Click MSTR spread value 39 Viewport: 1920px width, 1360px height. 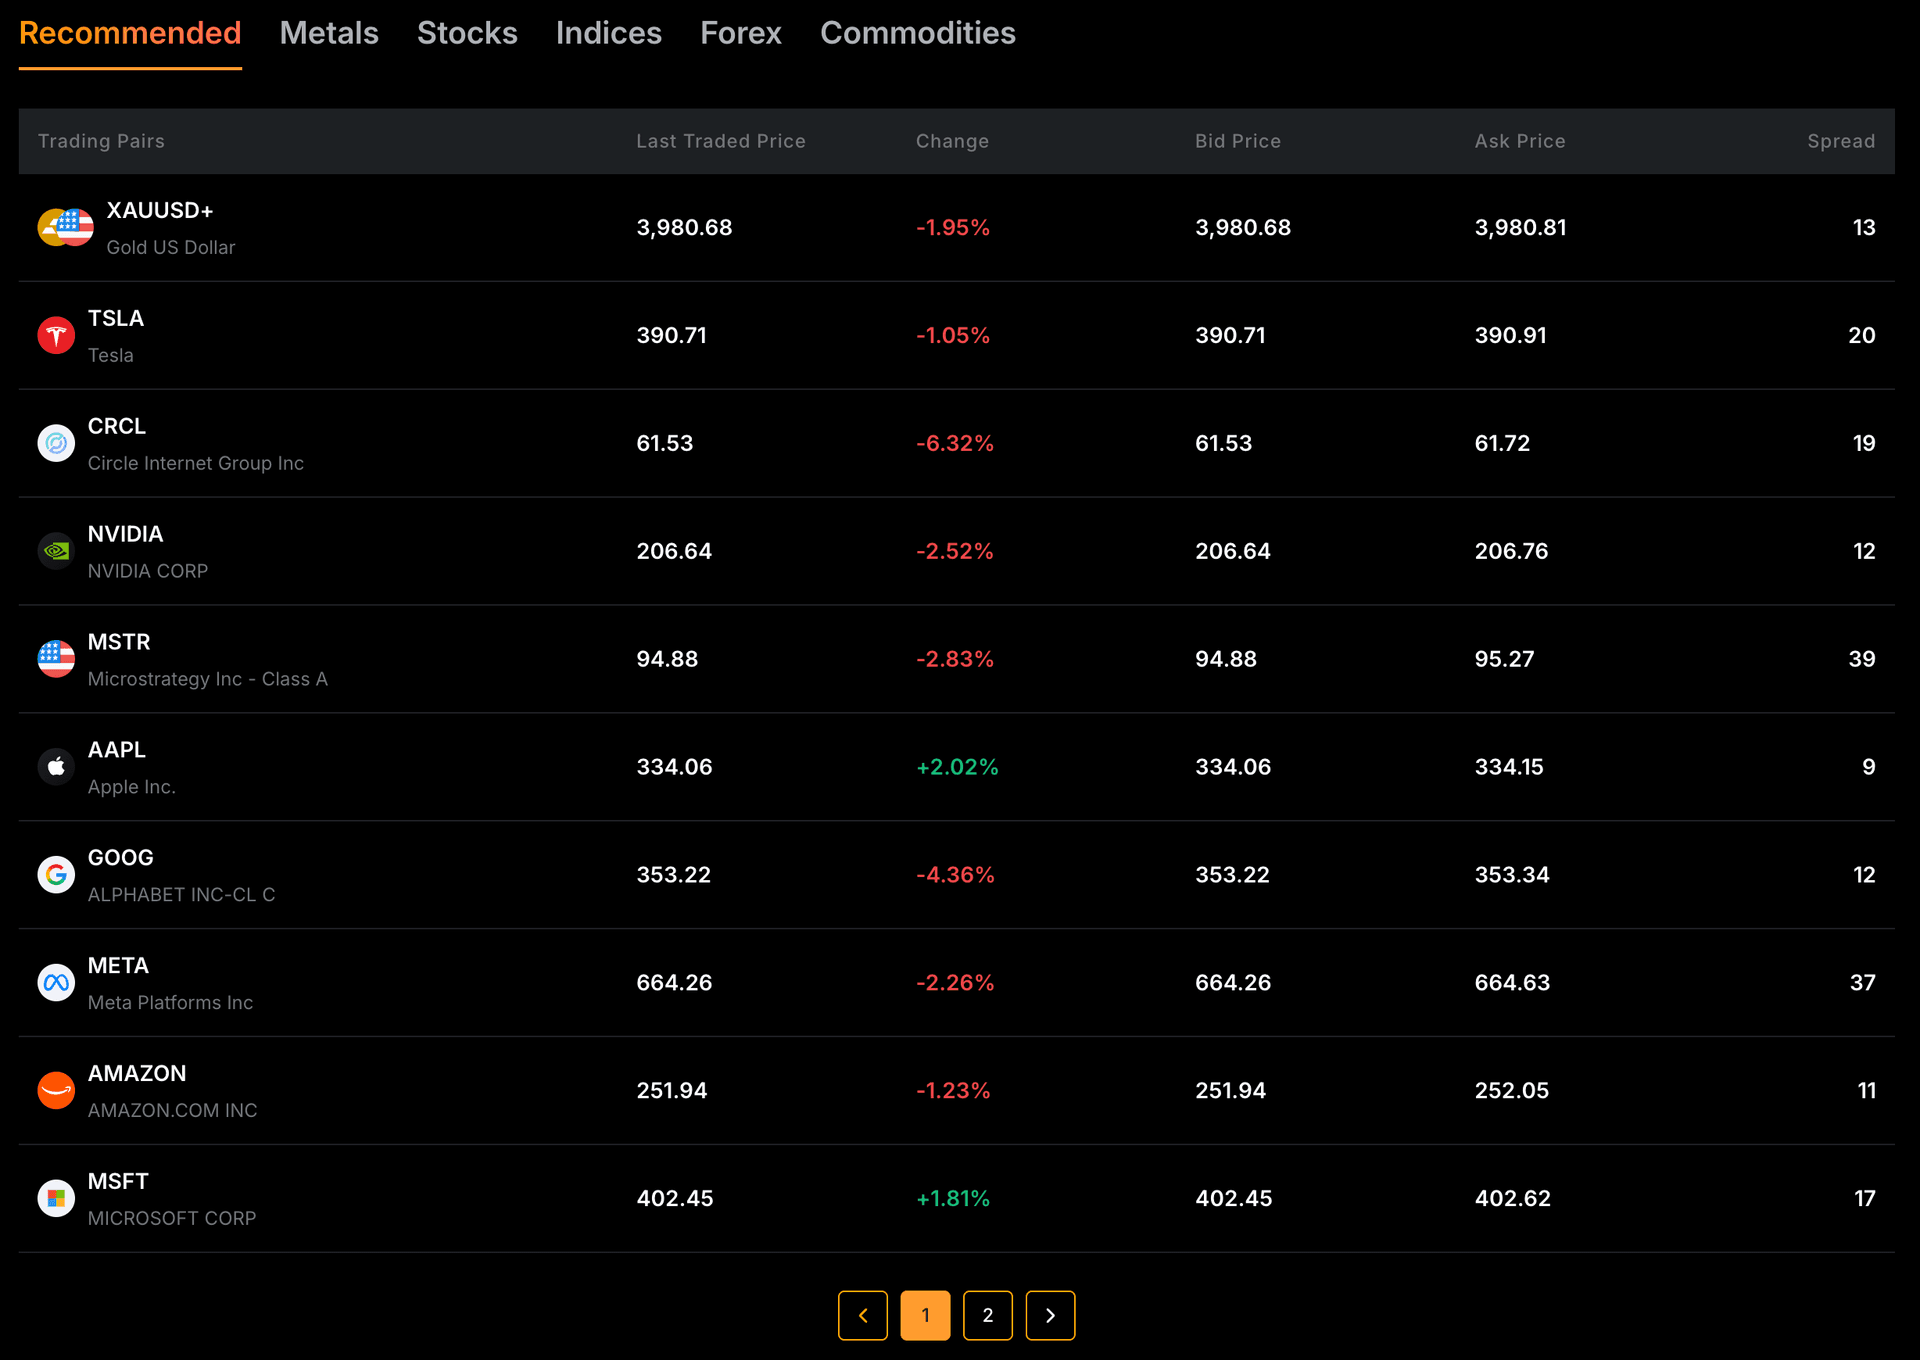pyautogui.click(x=1862, y=659)
